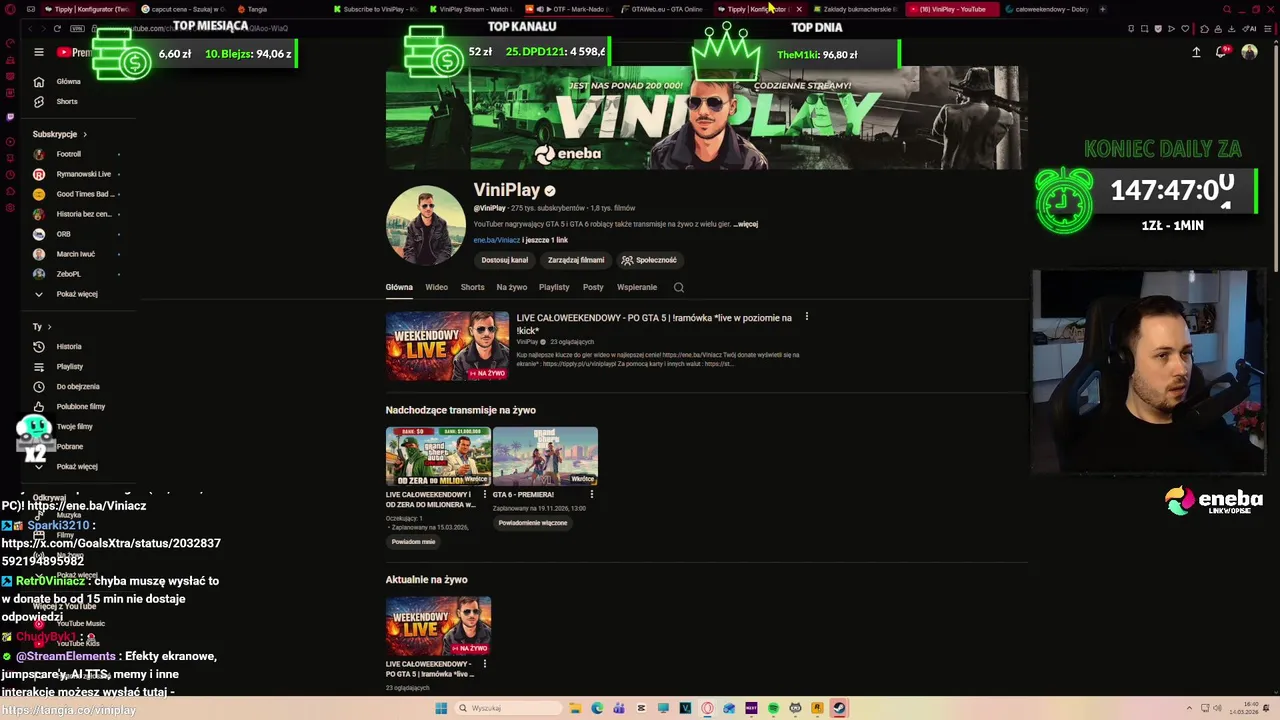The width and height of the screenshot is (1280, 720).
Task: Switch to the Shorts channel tab
Action: (472, 287)
